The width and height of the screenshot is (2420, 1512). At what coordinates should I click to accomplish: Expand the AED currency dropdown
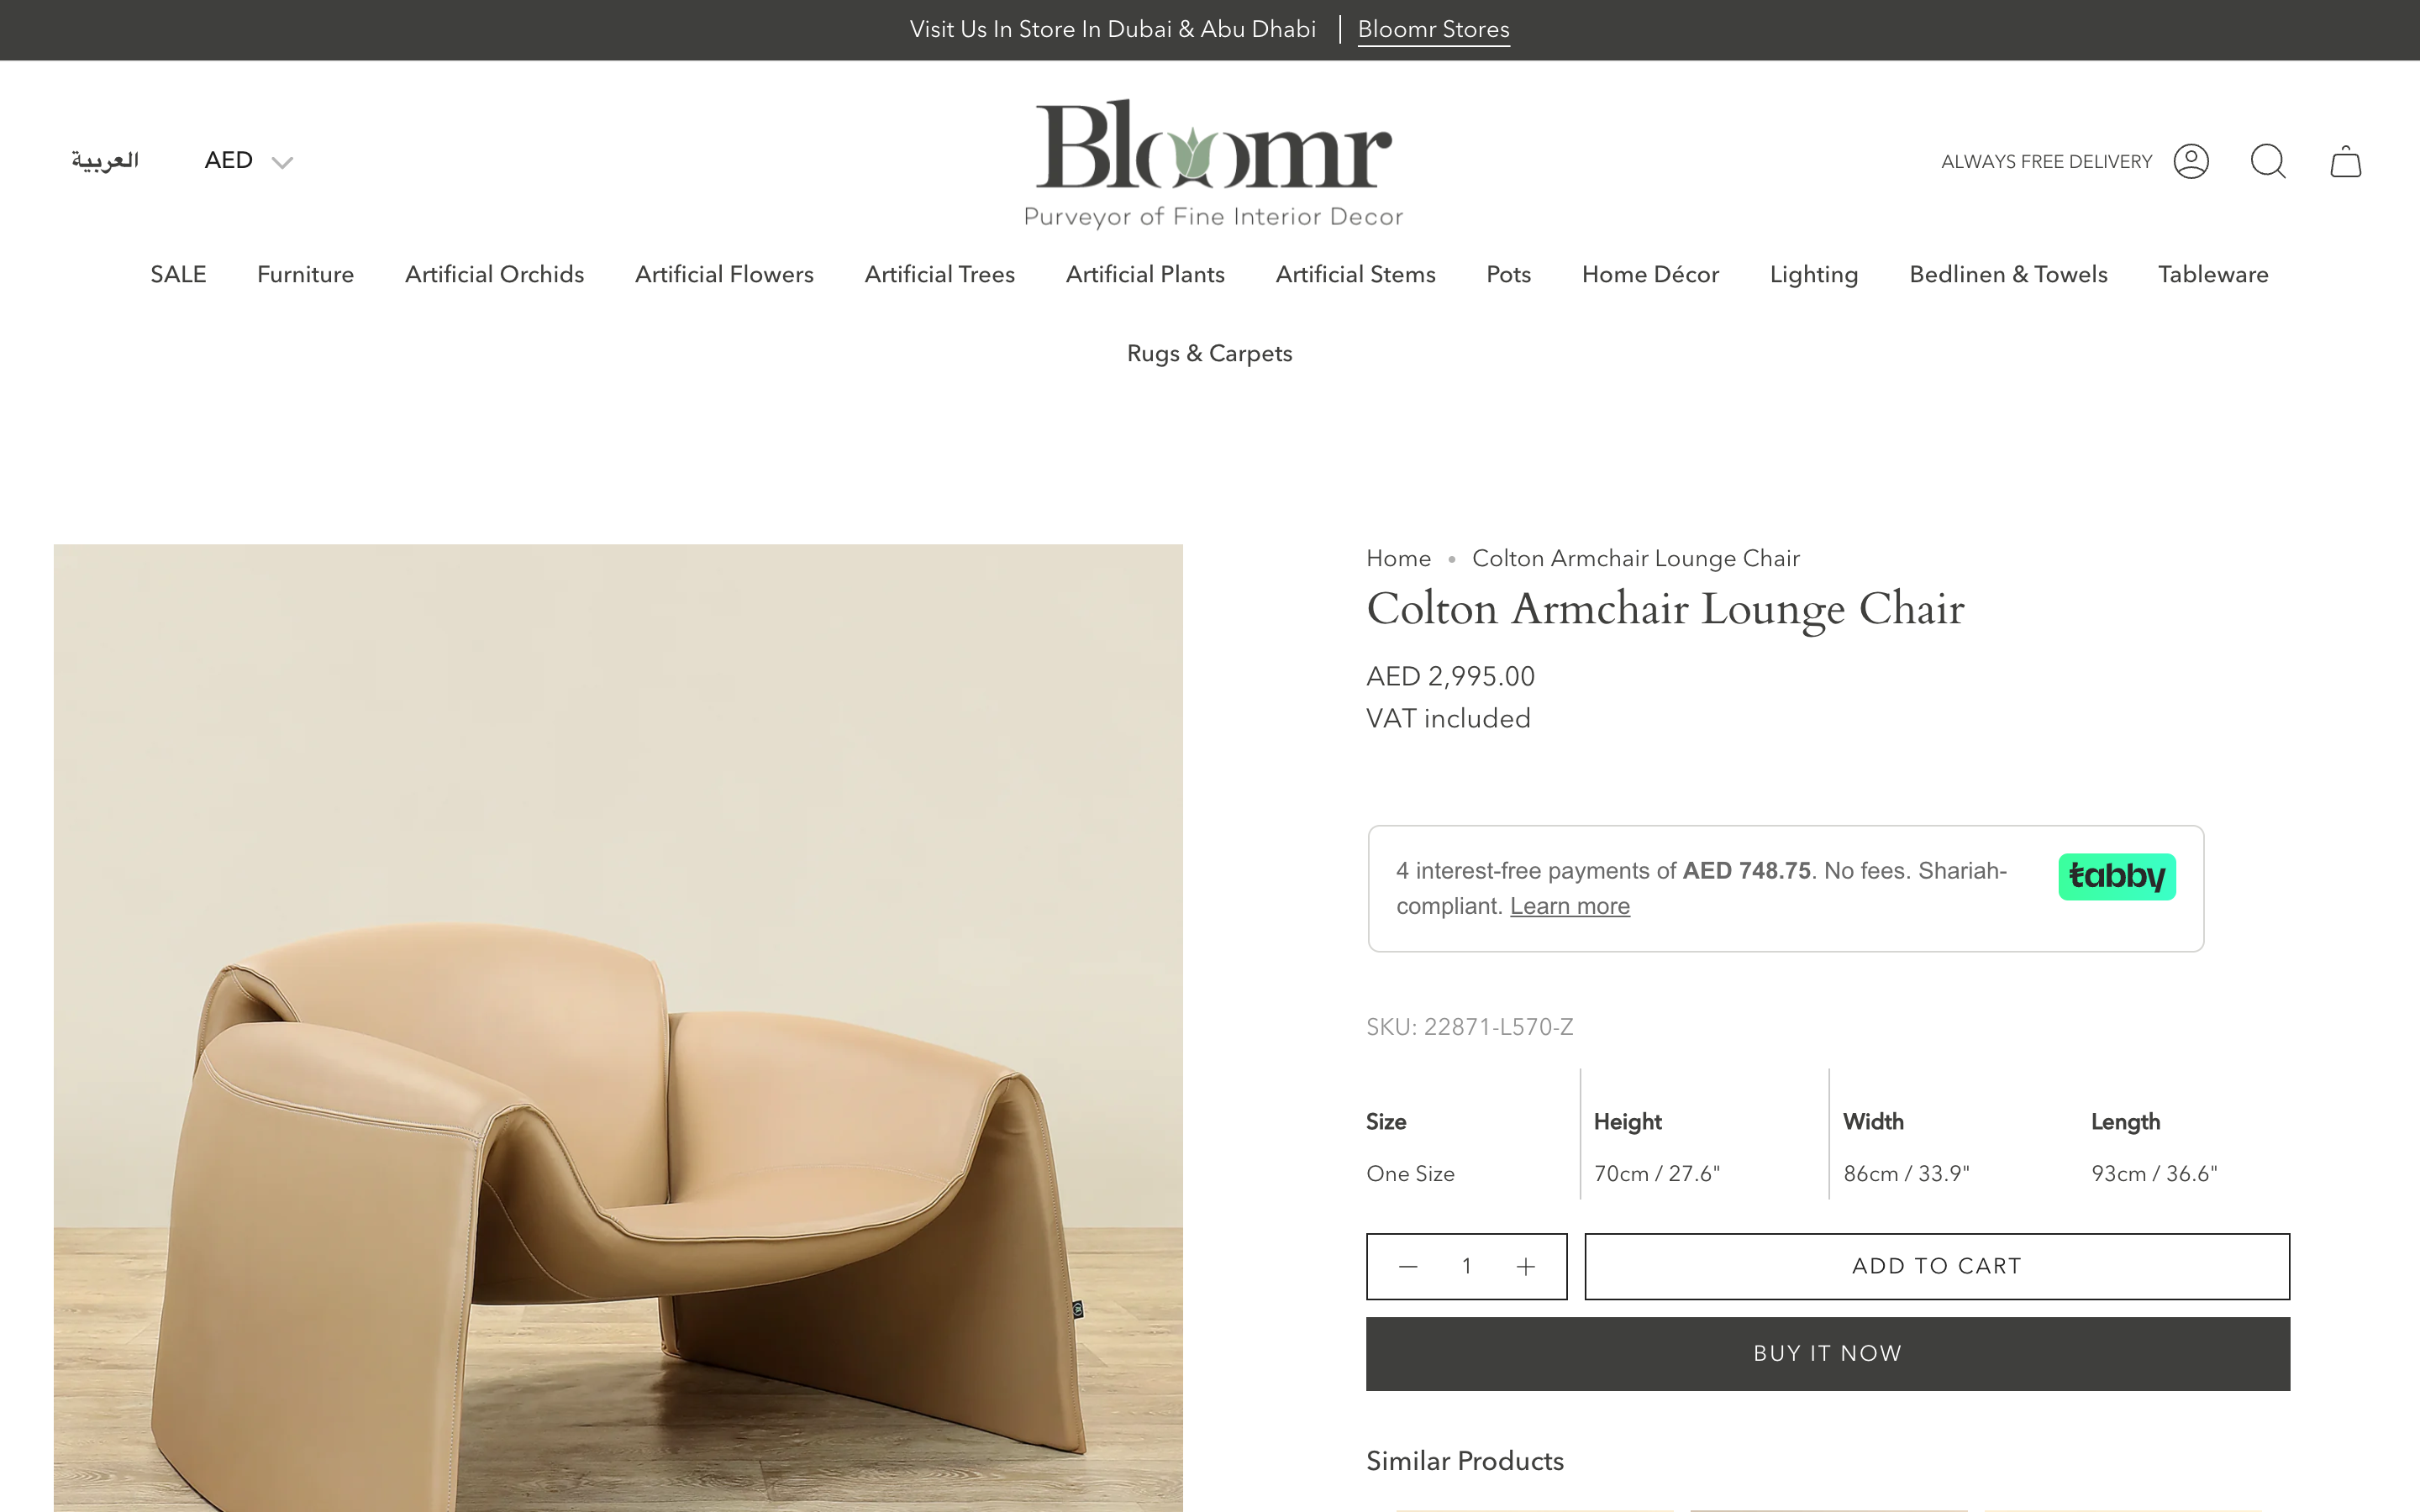click(248, 161)
